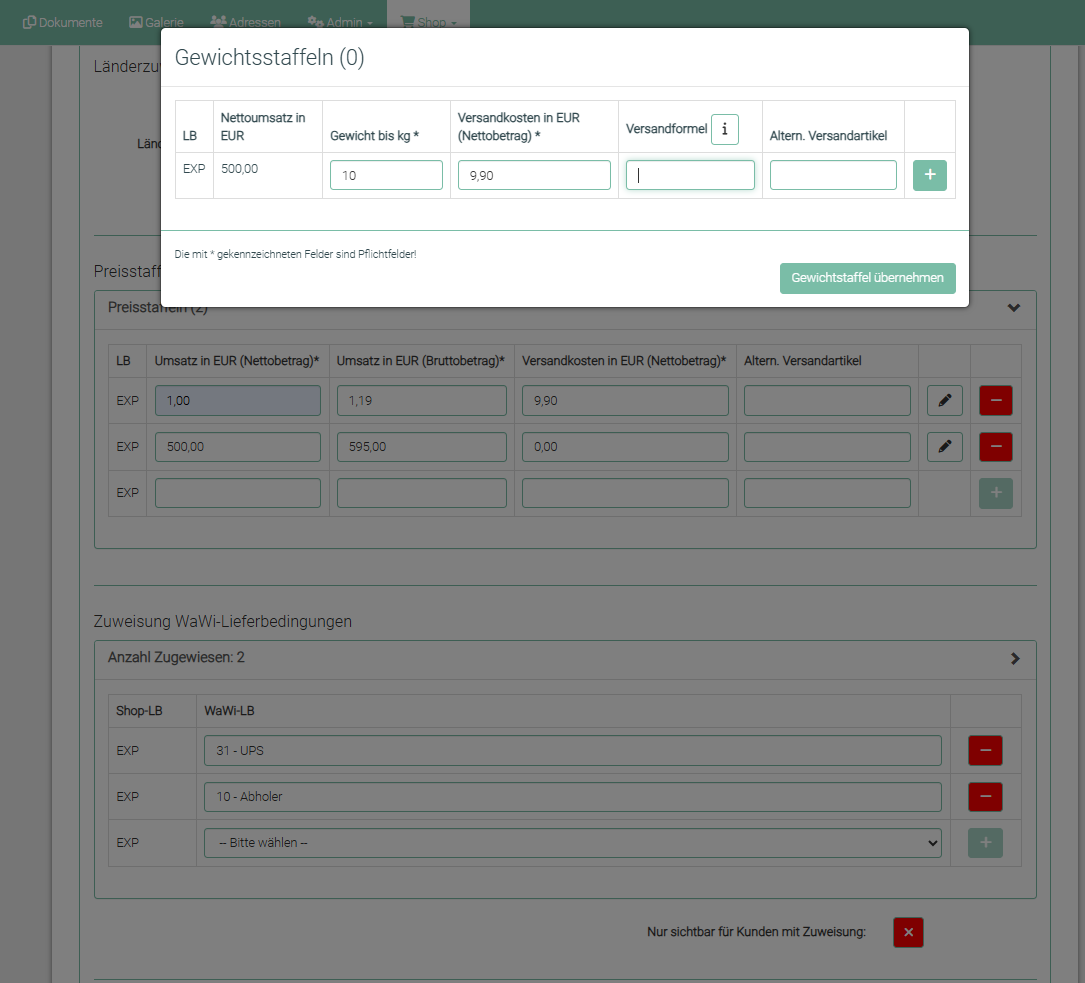This screenshot has height=983, width=1085.
Task: Remove the 1,00 EUR price tier row
Action: (995, 401)
